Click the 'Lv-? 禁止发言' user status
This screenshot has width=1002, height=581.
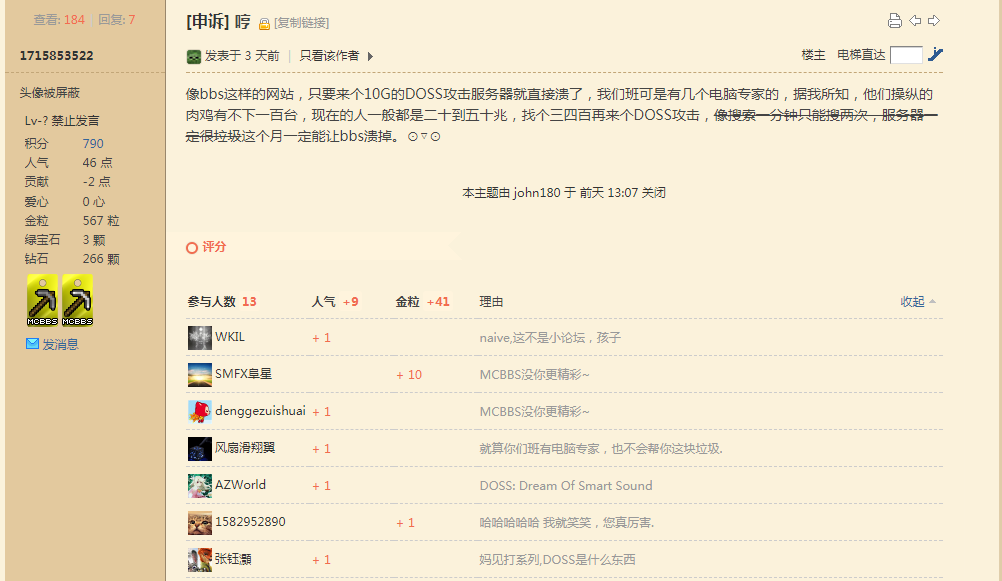(x=62, y=121)
